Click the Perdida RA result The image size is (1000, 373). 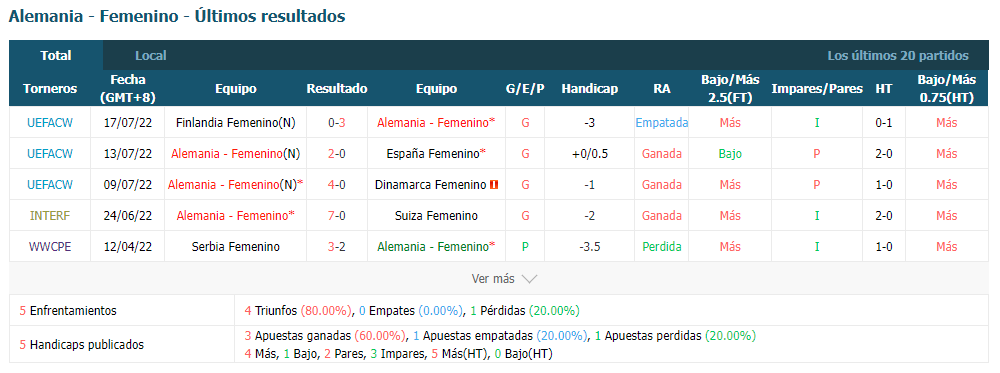coord(661,246)
